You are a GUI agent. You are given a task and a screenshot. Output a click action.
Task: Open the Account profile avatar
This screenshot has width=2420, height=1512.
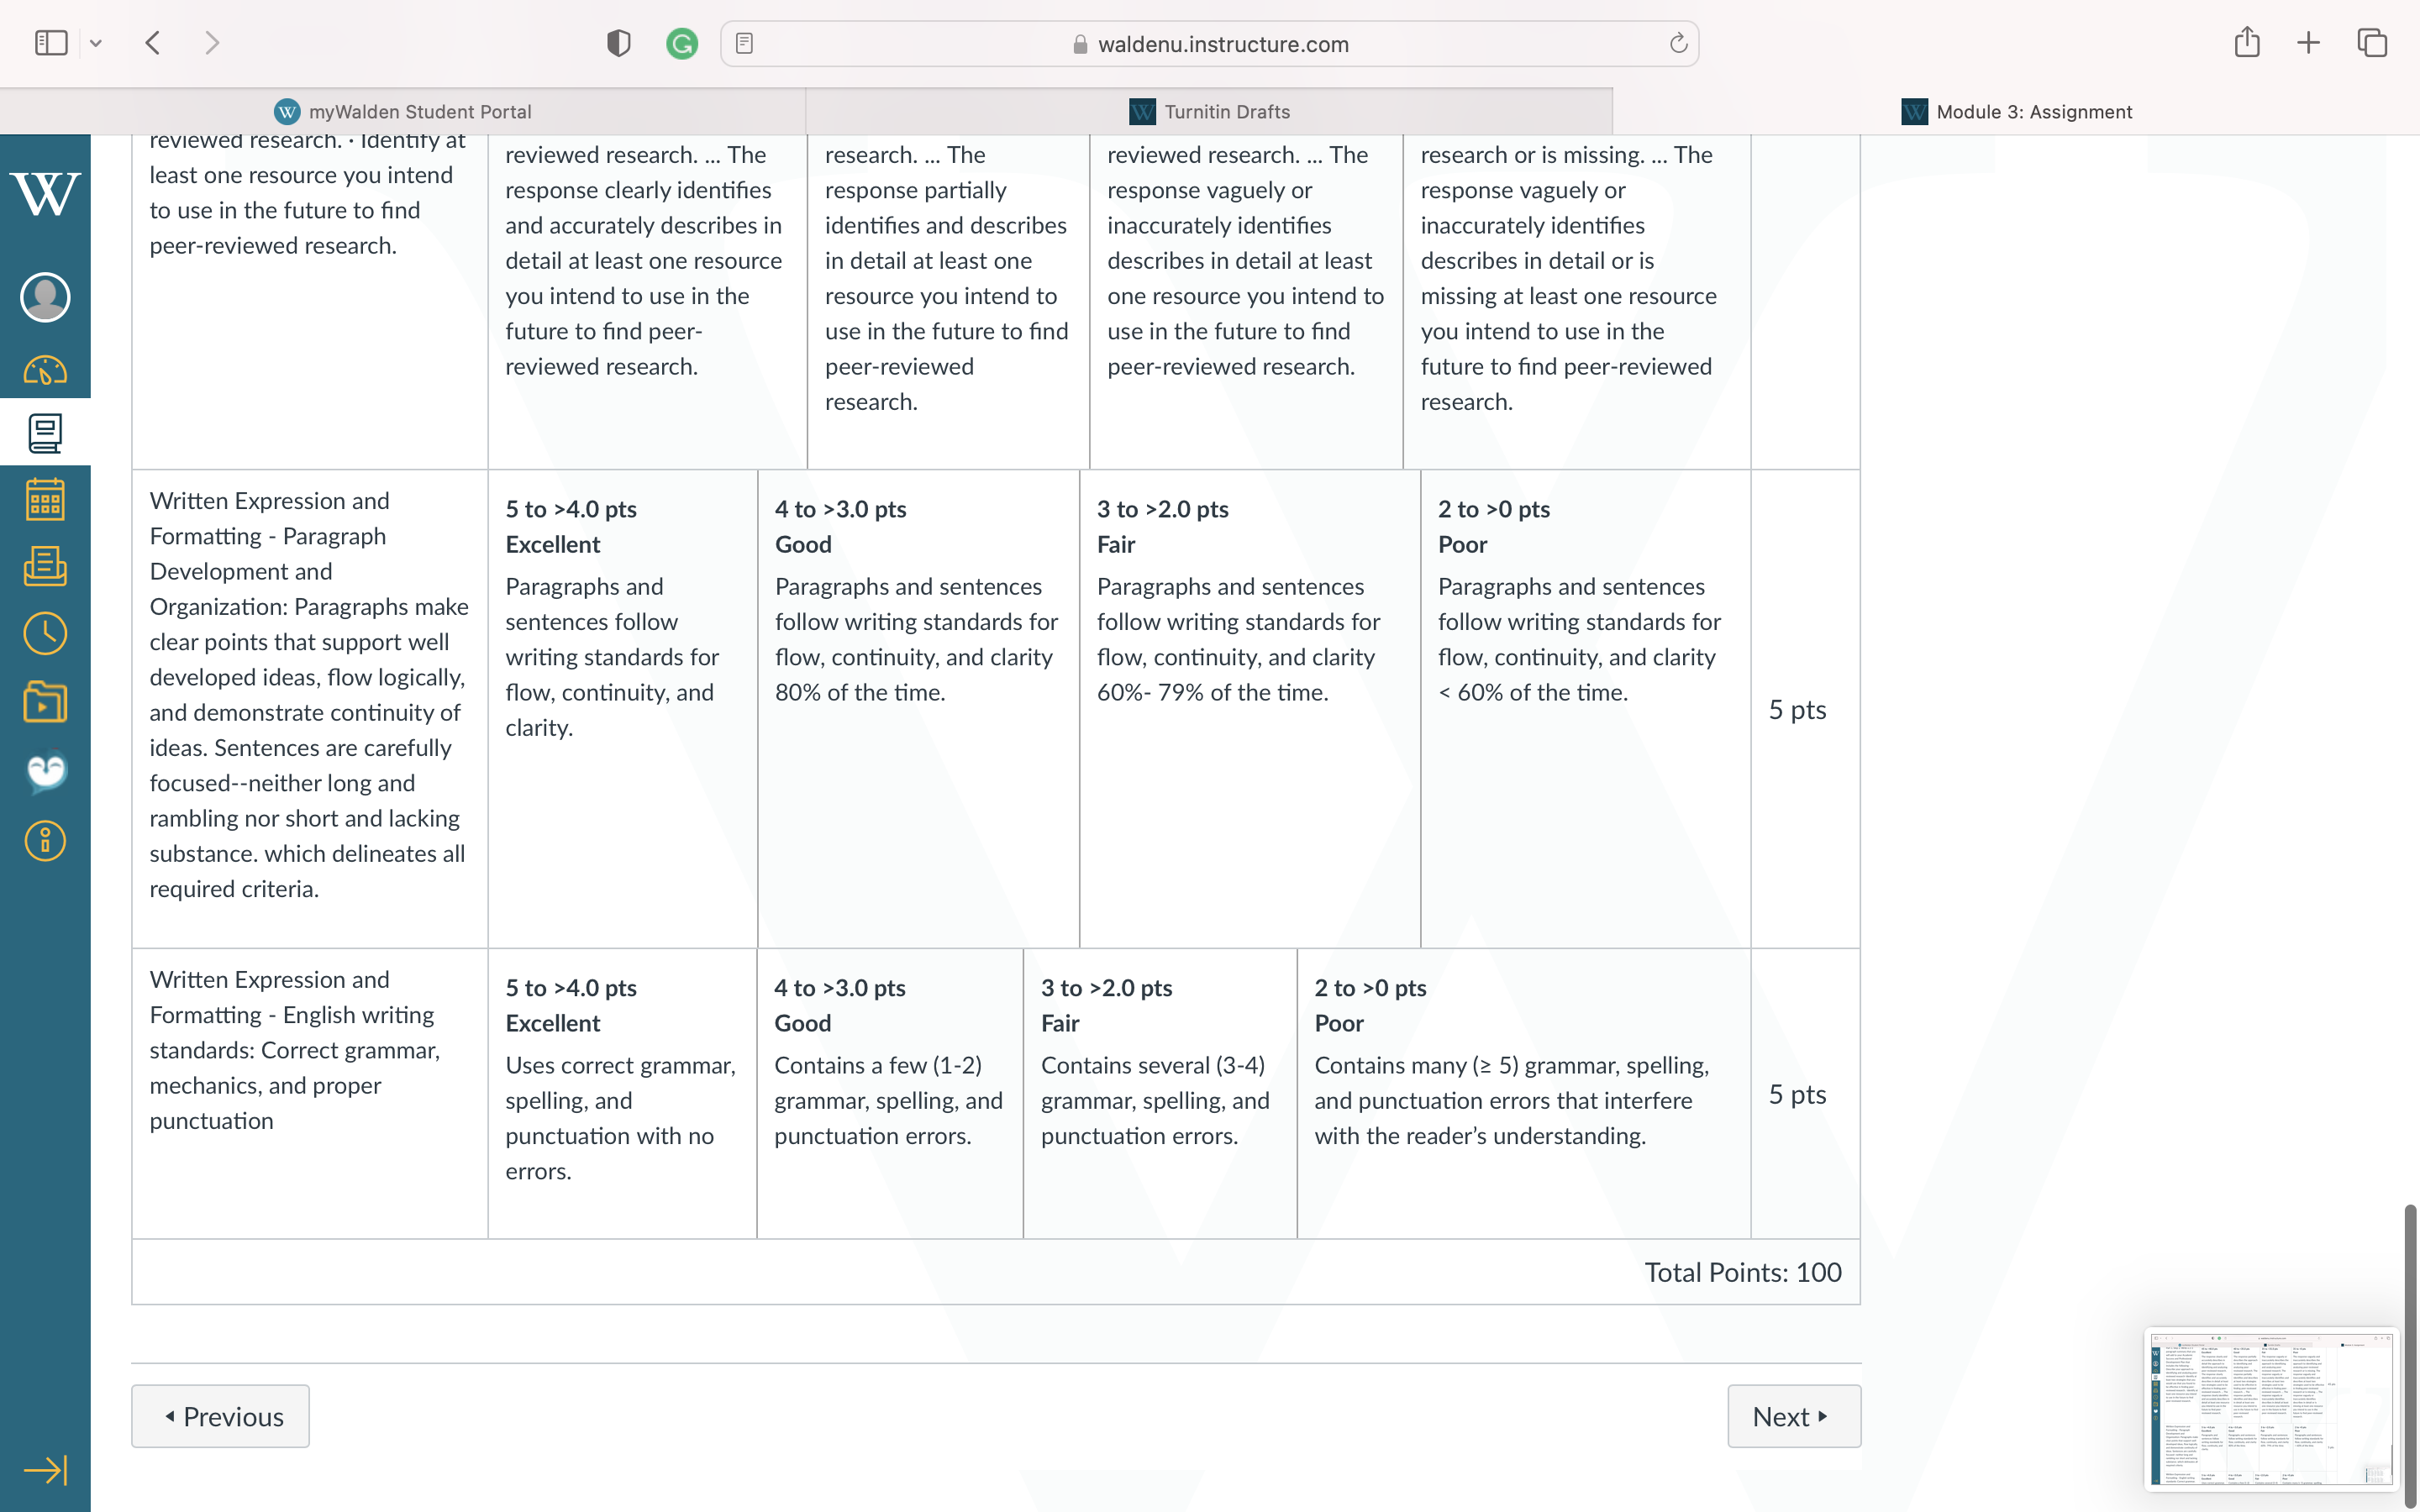(x=45, y=297)
